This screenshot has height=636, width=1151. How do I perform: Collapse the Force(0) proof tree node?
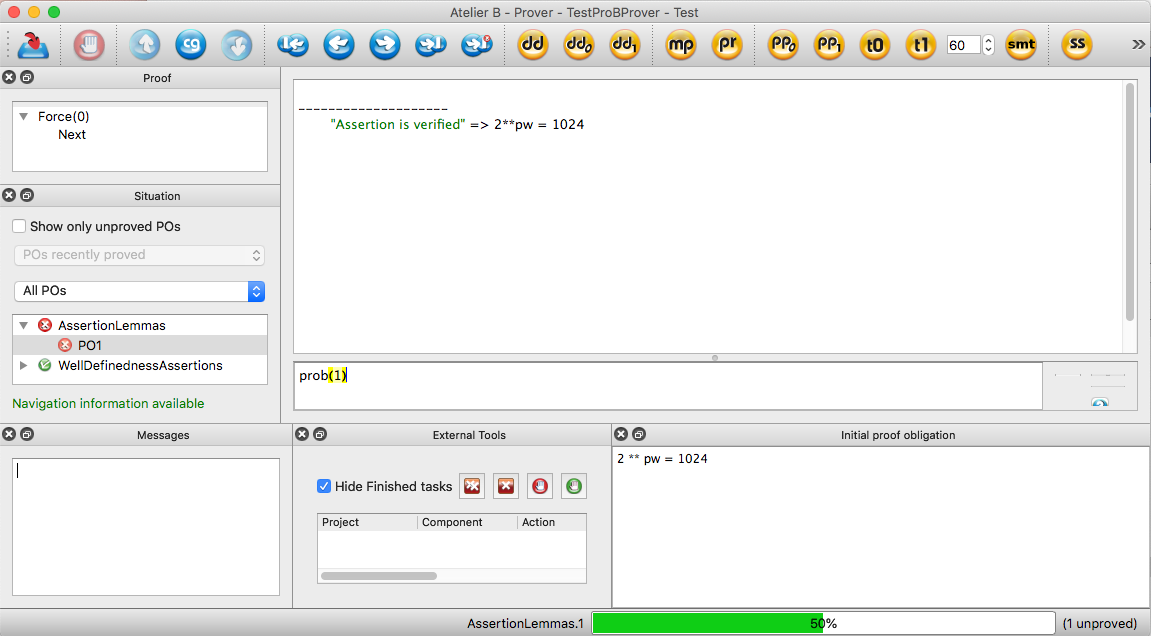point(24,116)
